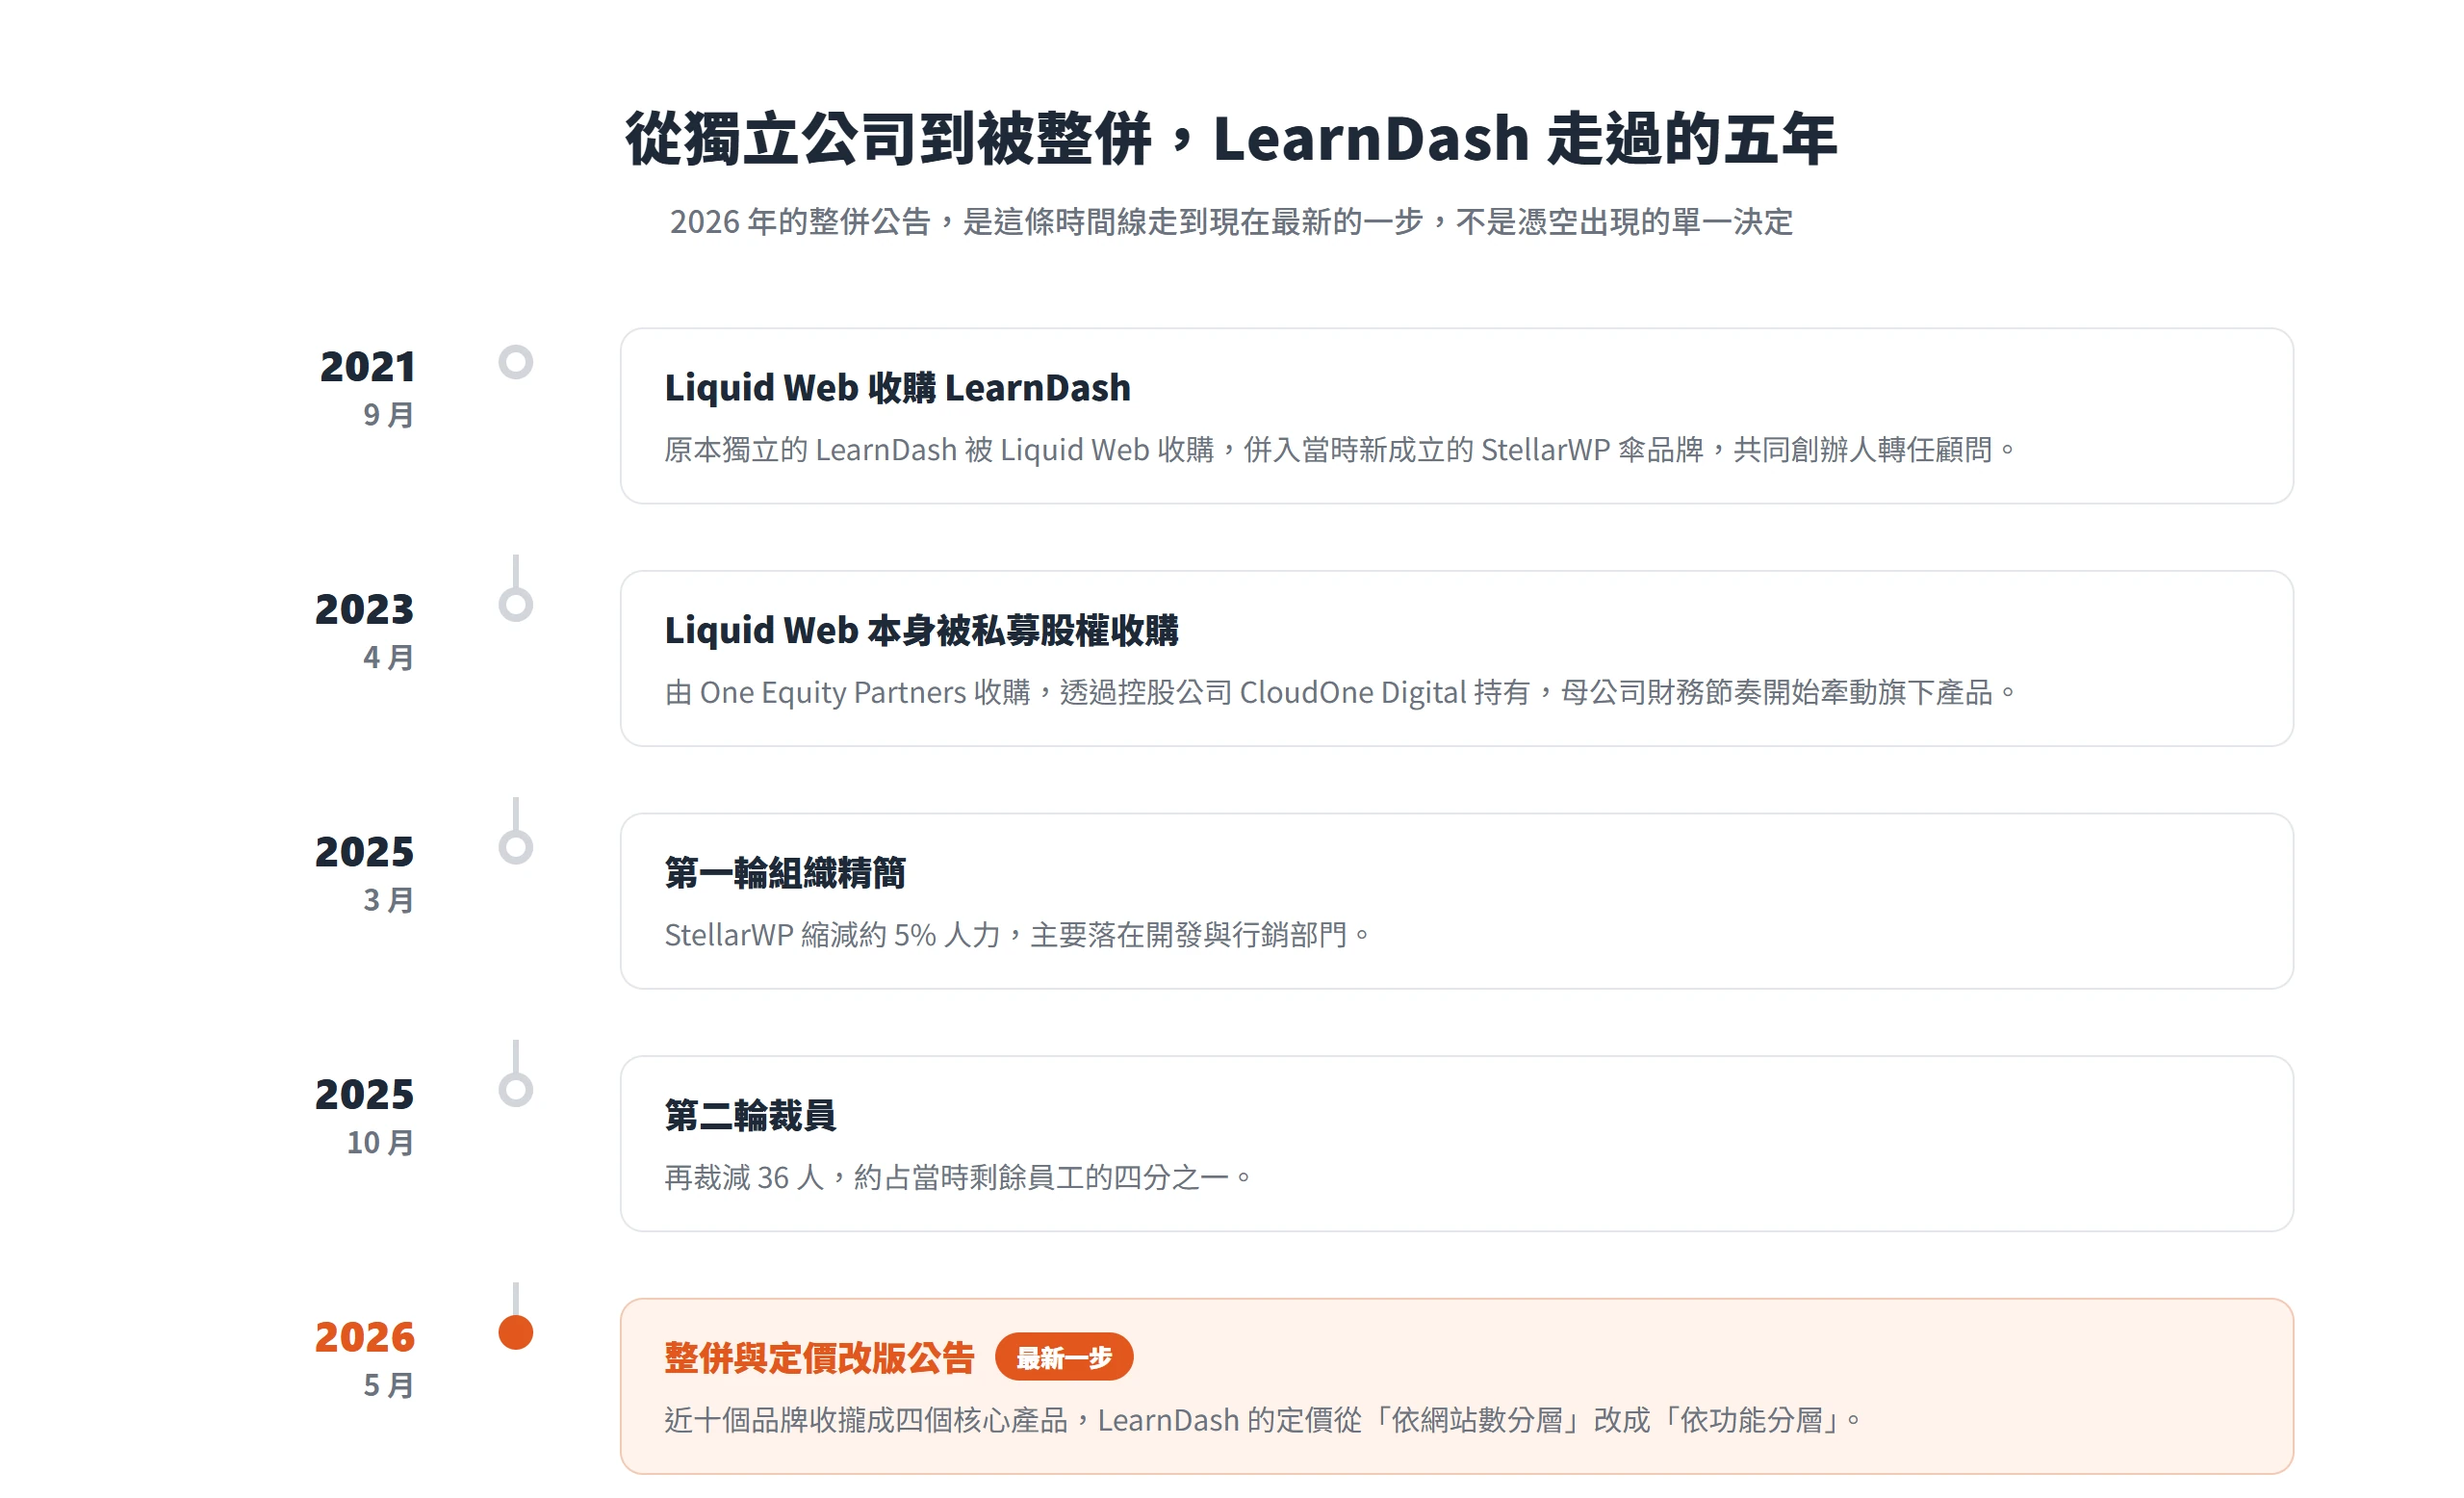Select the headline 從獨立公司到被整併，LearnDash 走過的五年
The height and width of the screenshot is (1498, 2464).
click(1231, 138)
